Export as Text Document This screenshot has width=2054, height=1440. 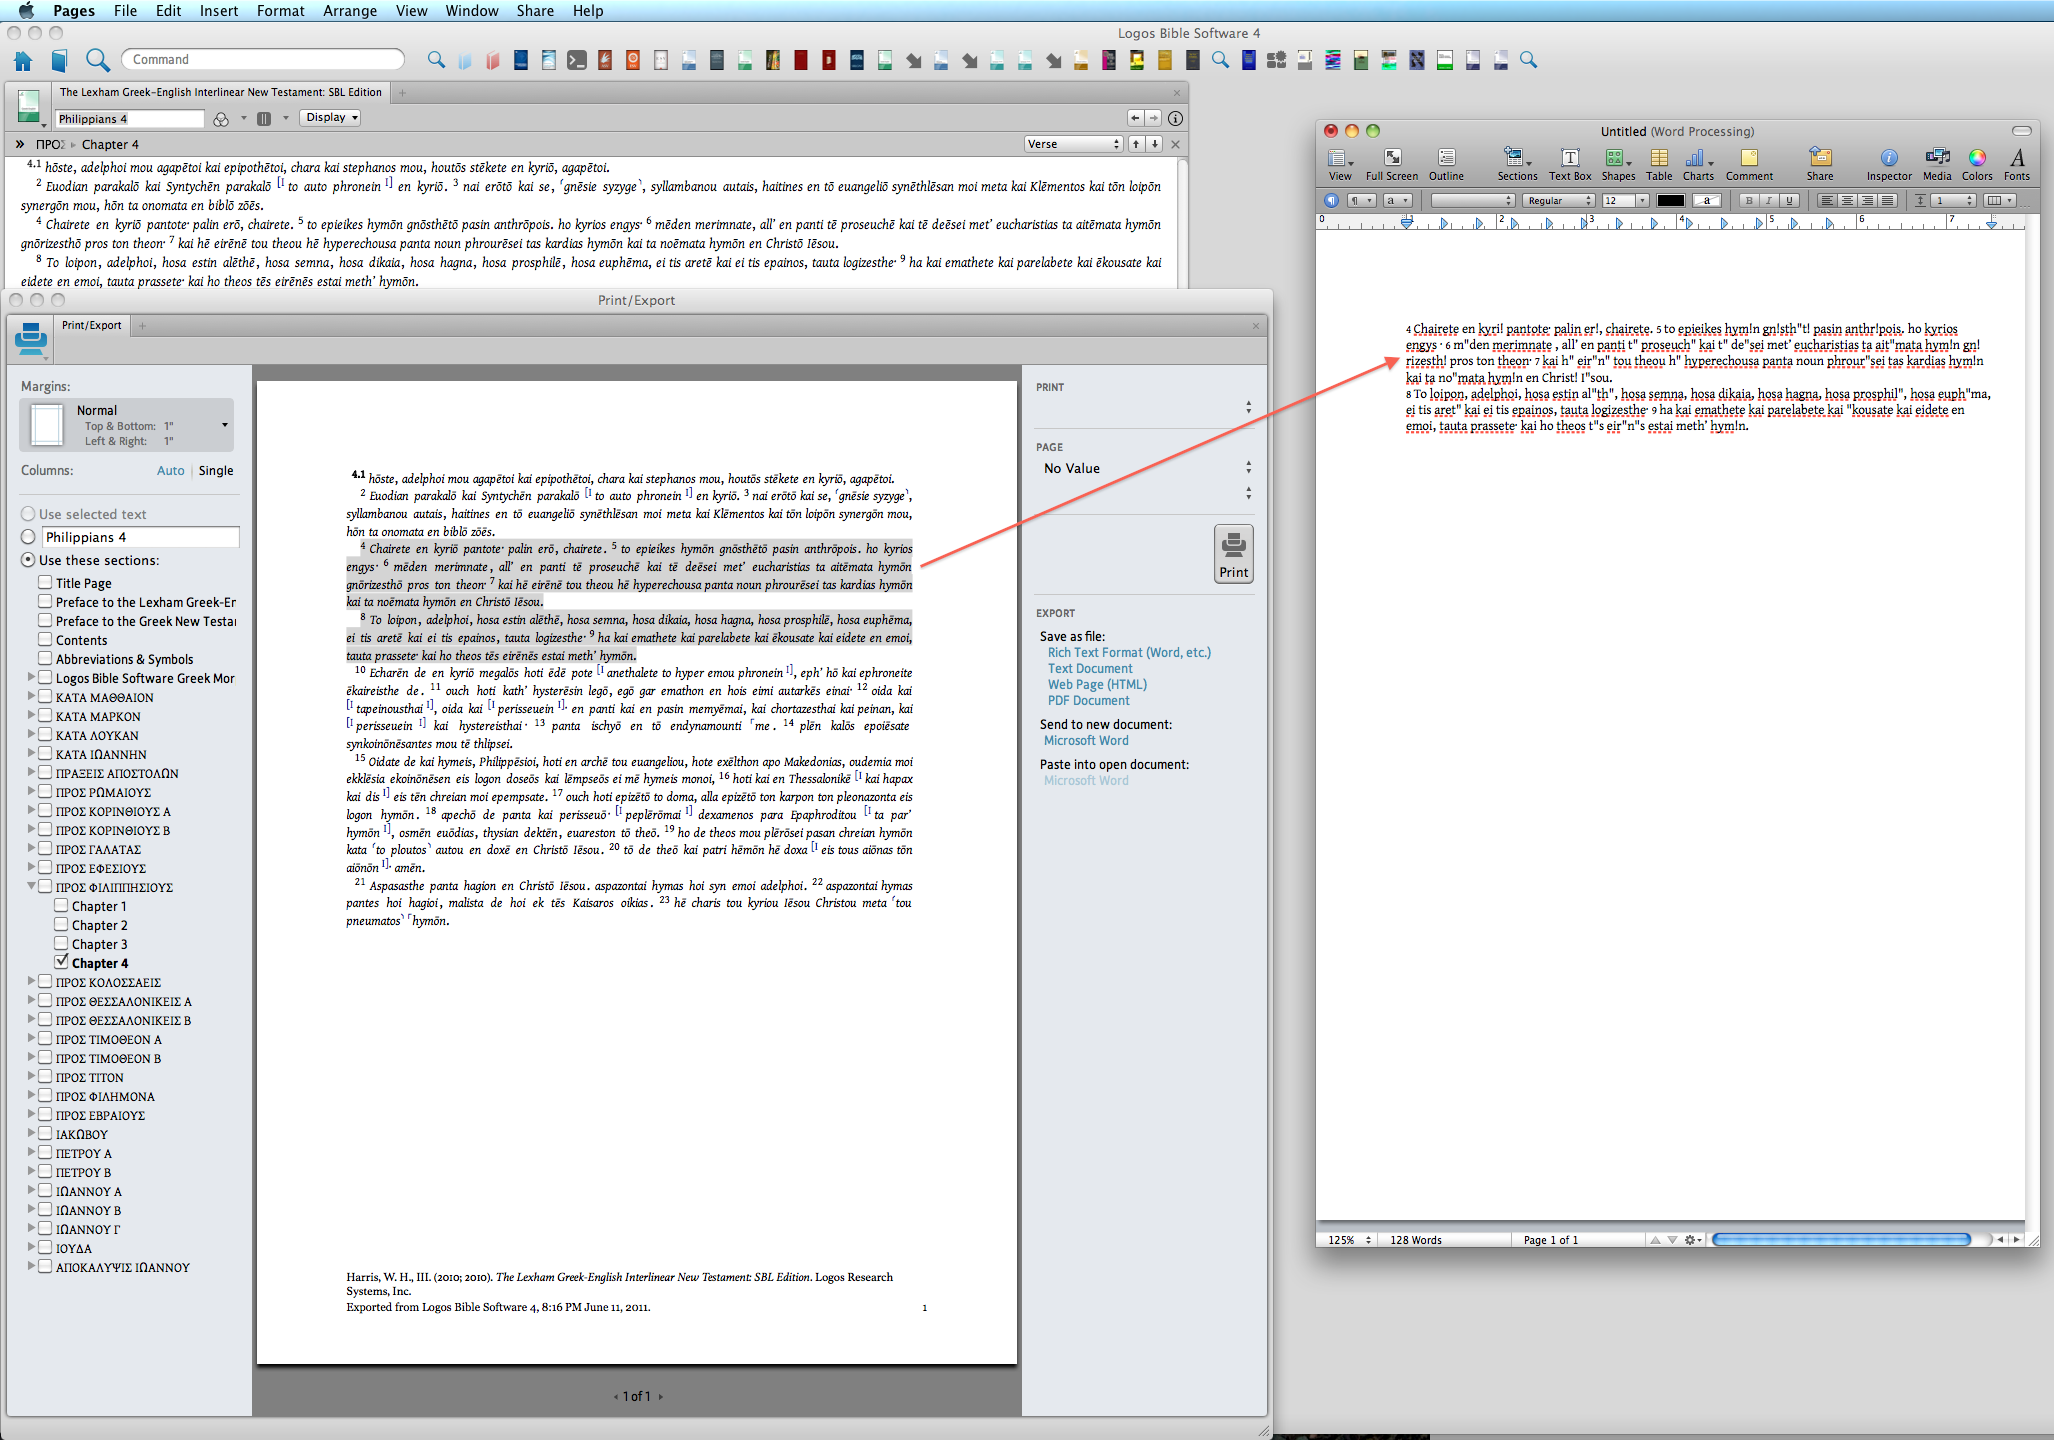click(x=1090, y=668)
